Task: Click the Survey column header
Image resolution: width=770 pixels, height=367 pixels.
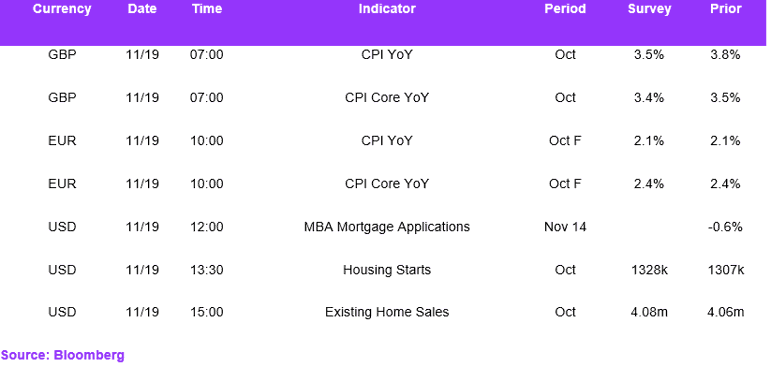Action: (649, 9)
